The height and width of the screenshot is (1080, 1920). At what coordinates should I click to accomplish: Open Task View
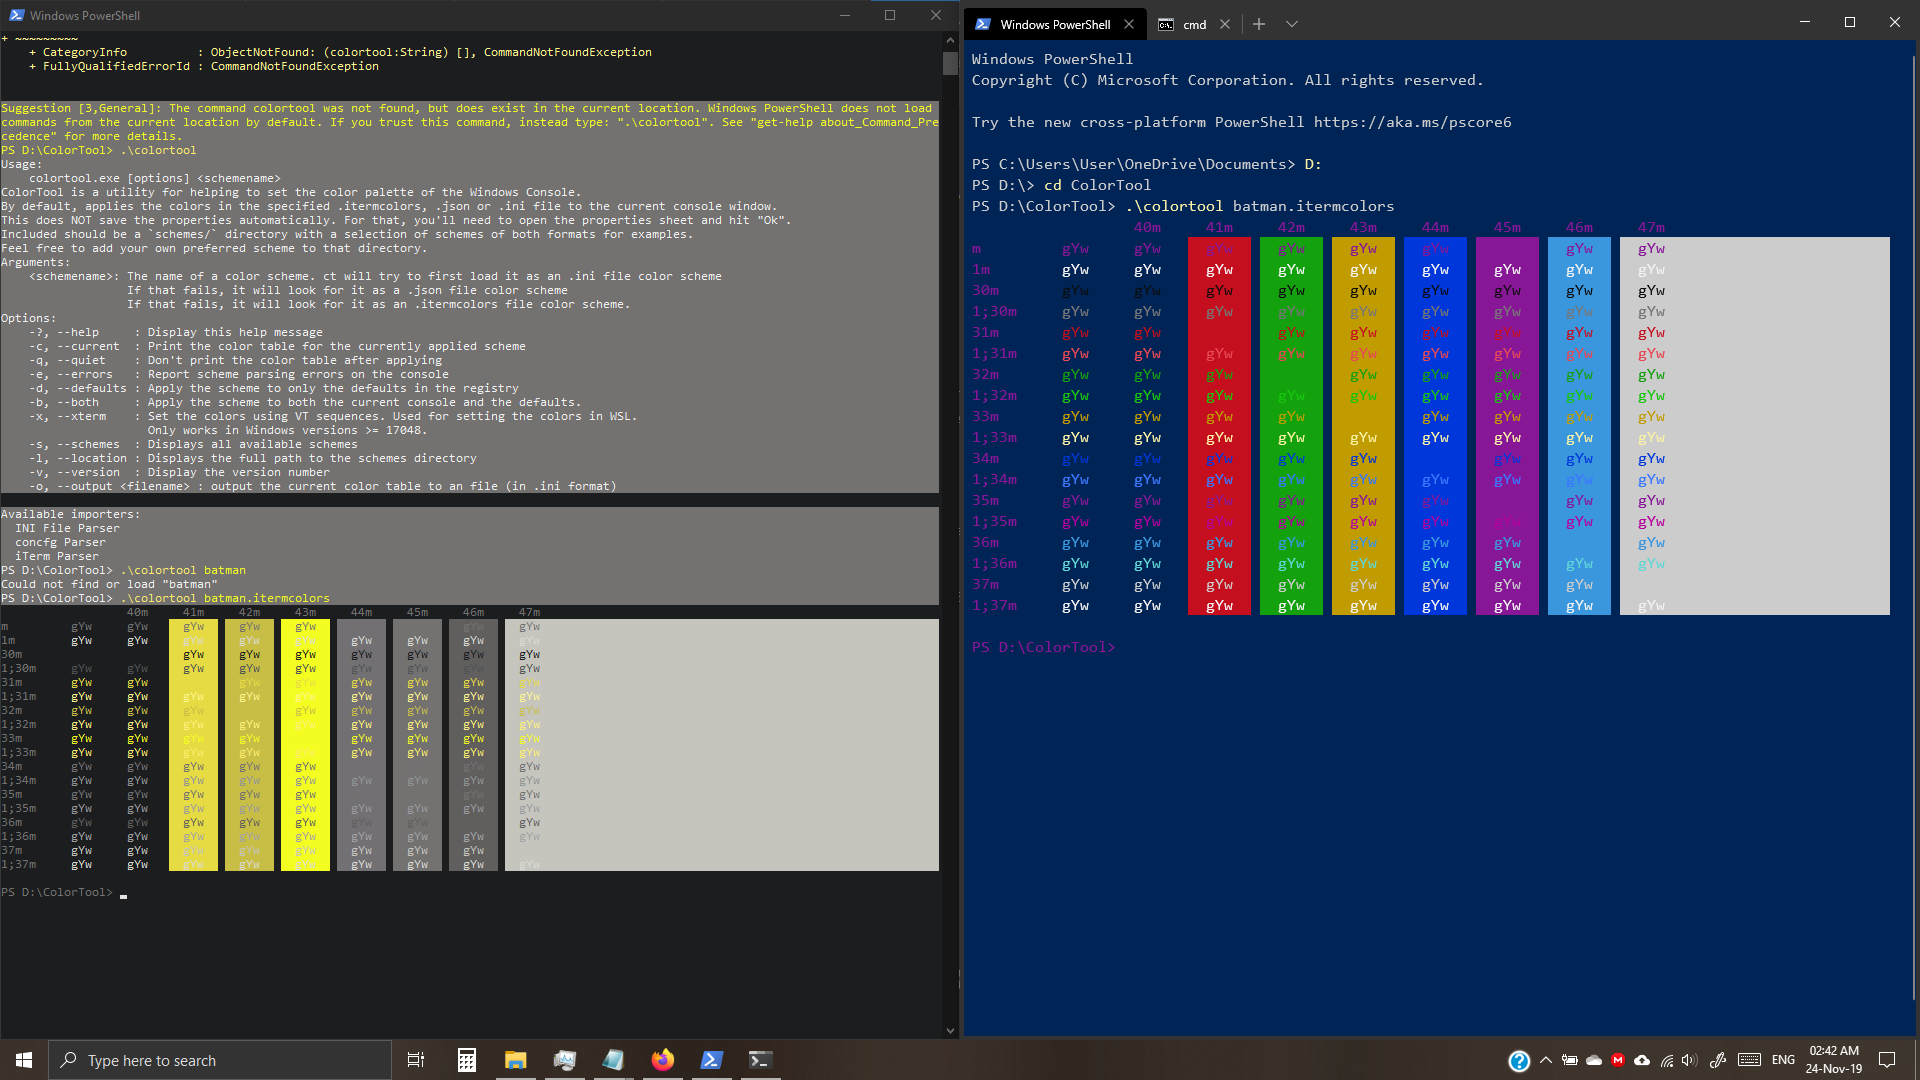pos(416,1060)
